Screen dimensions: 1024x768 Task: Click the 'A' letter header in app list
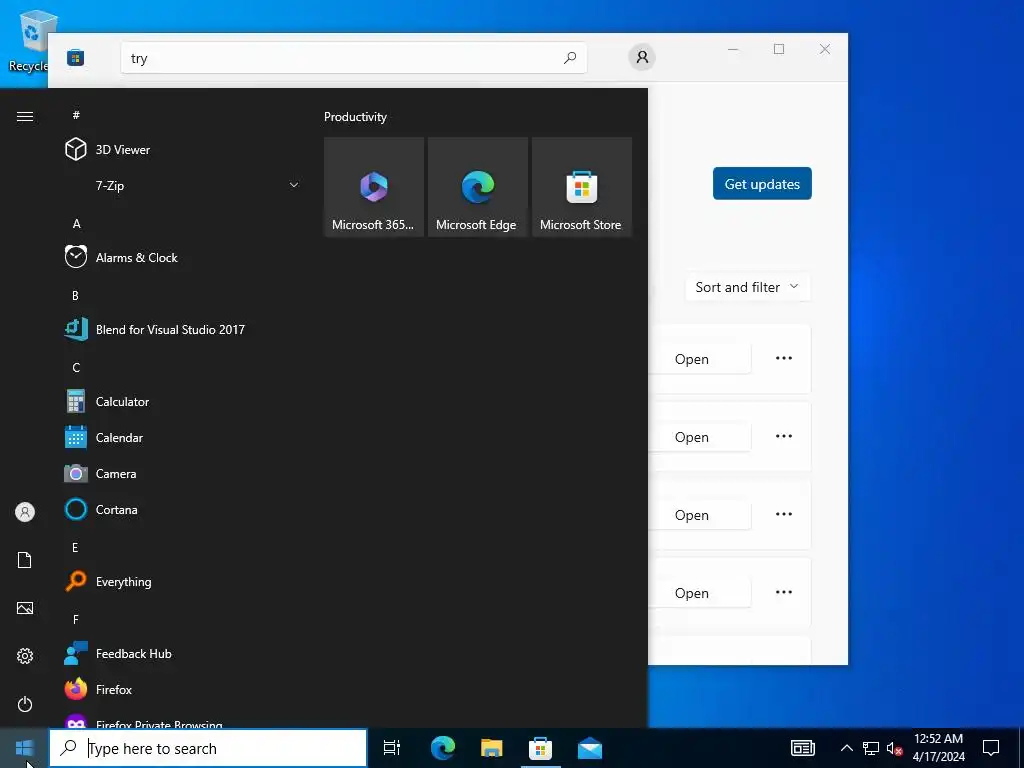pos(76,223)
